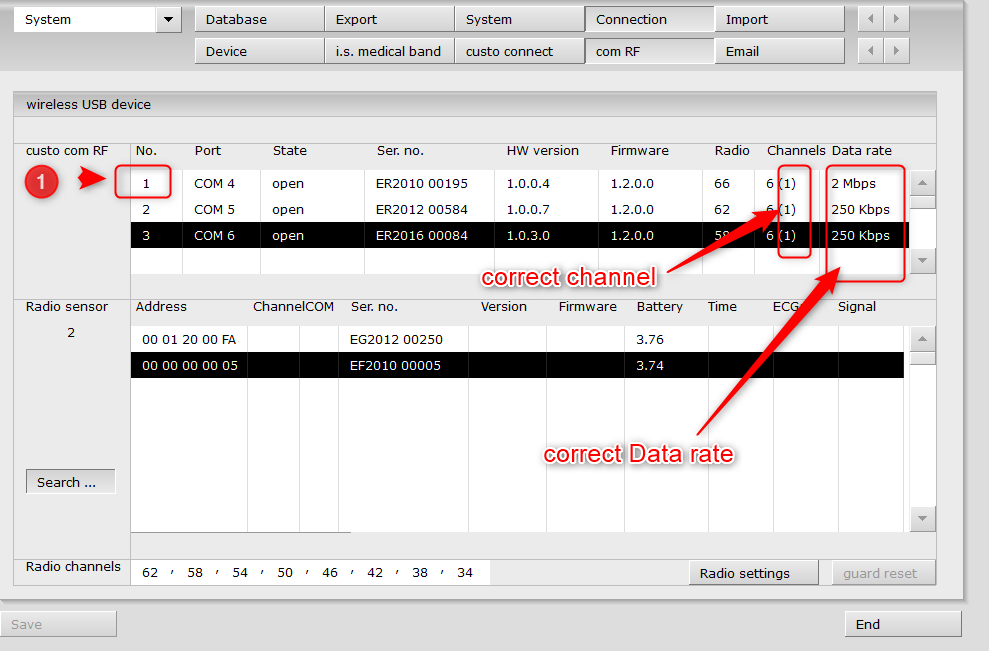
Task: Select sensor address 00 01 20 00 FA
Action: pyautogui.click(x=189, y=339)
